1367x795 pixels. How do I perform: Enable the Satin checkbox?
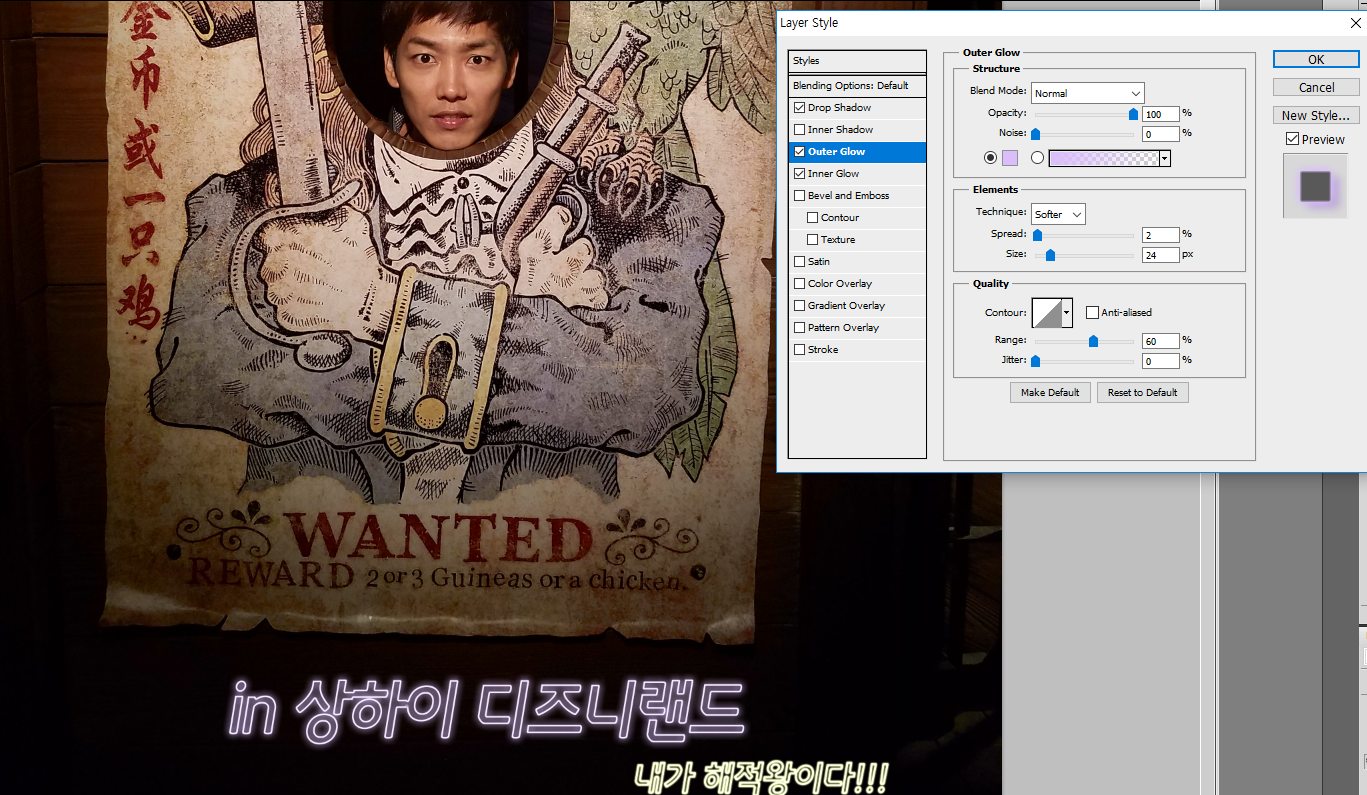(x=799, y=262)
